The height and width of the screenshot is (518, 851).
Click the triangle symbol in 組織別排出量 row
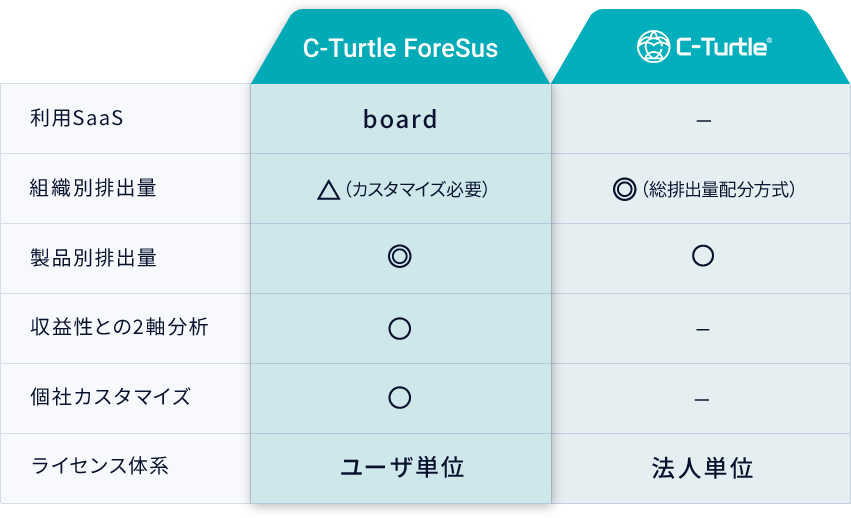[328, 189]
